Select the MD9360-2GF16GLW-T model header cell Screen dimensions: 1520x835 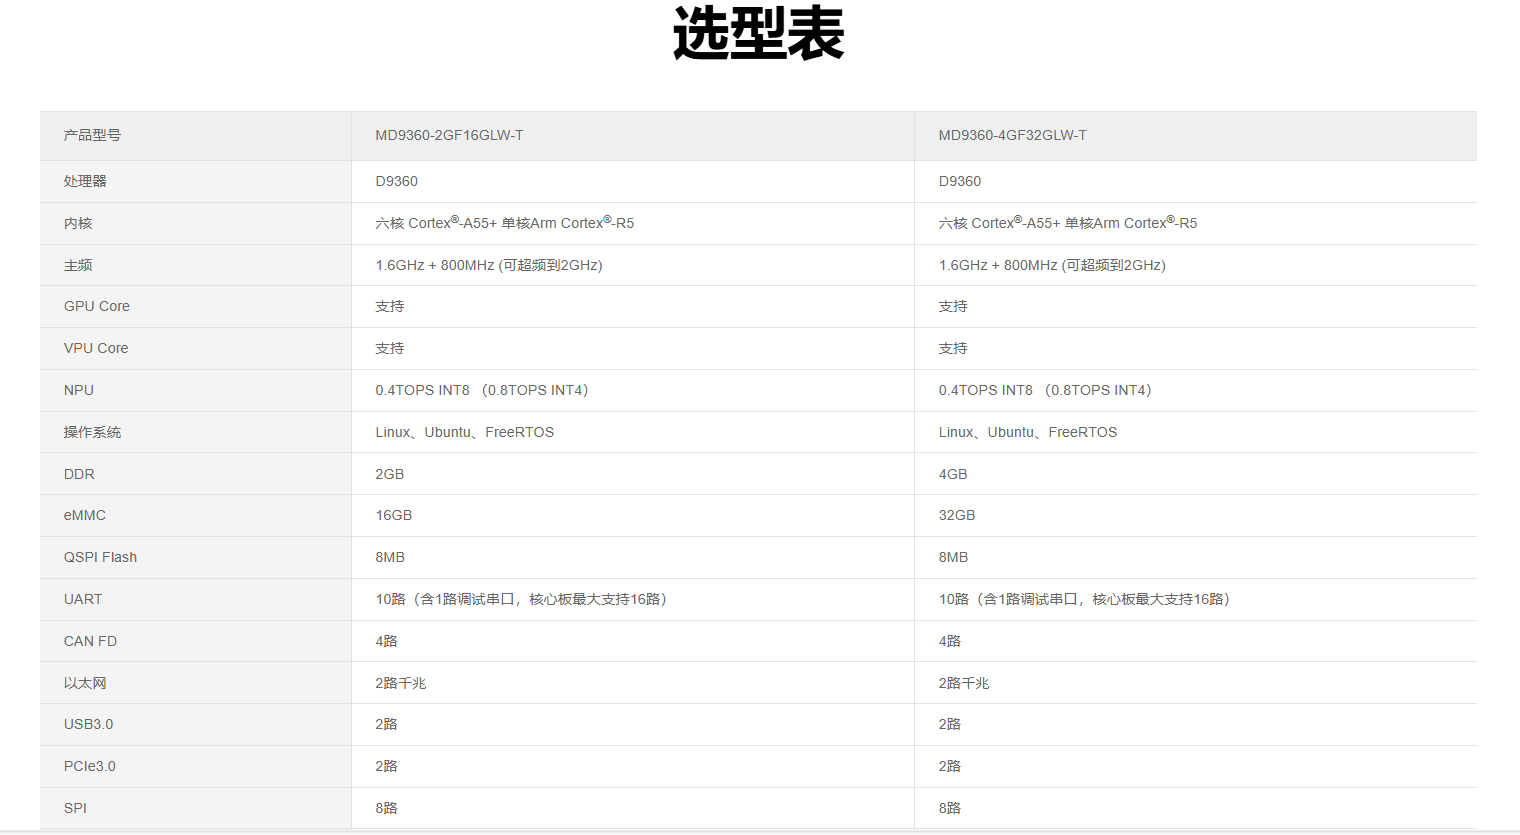(x=449, y=135)
